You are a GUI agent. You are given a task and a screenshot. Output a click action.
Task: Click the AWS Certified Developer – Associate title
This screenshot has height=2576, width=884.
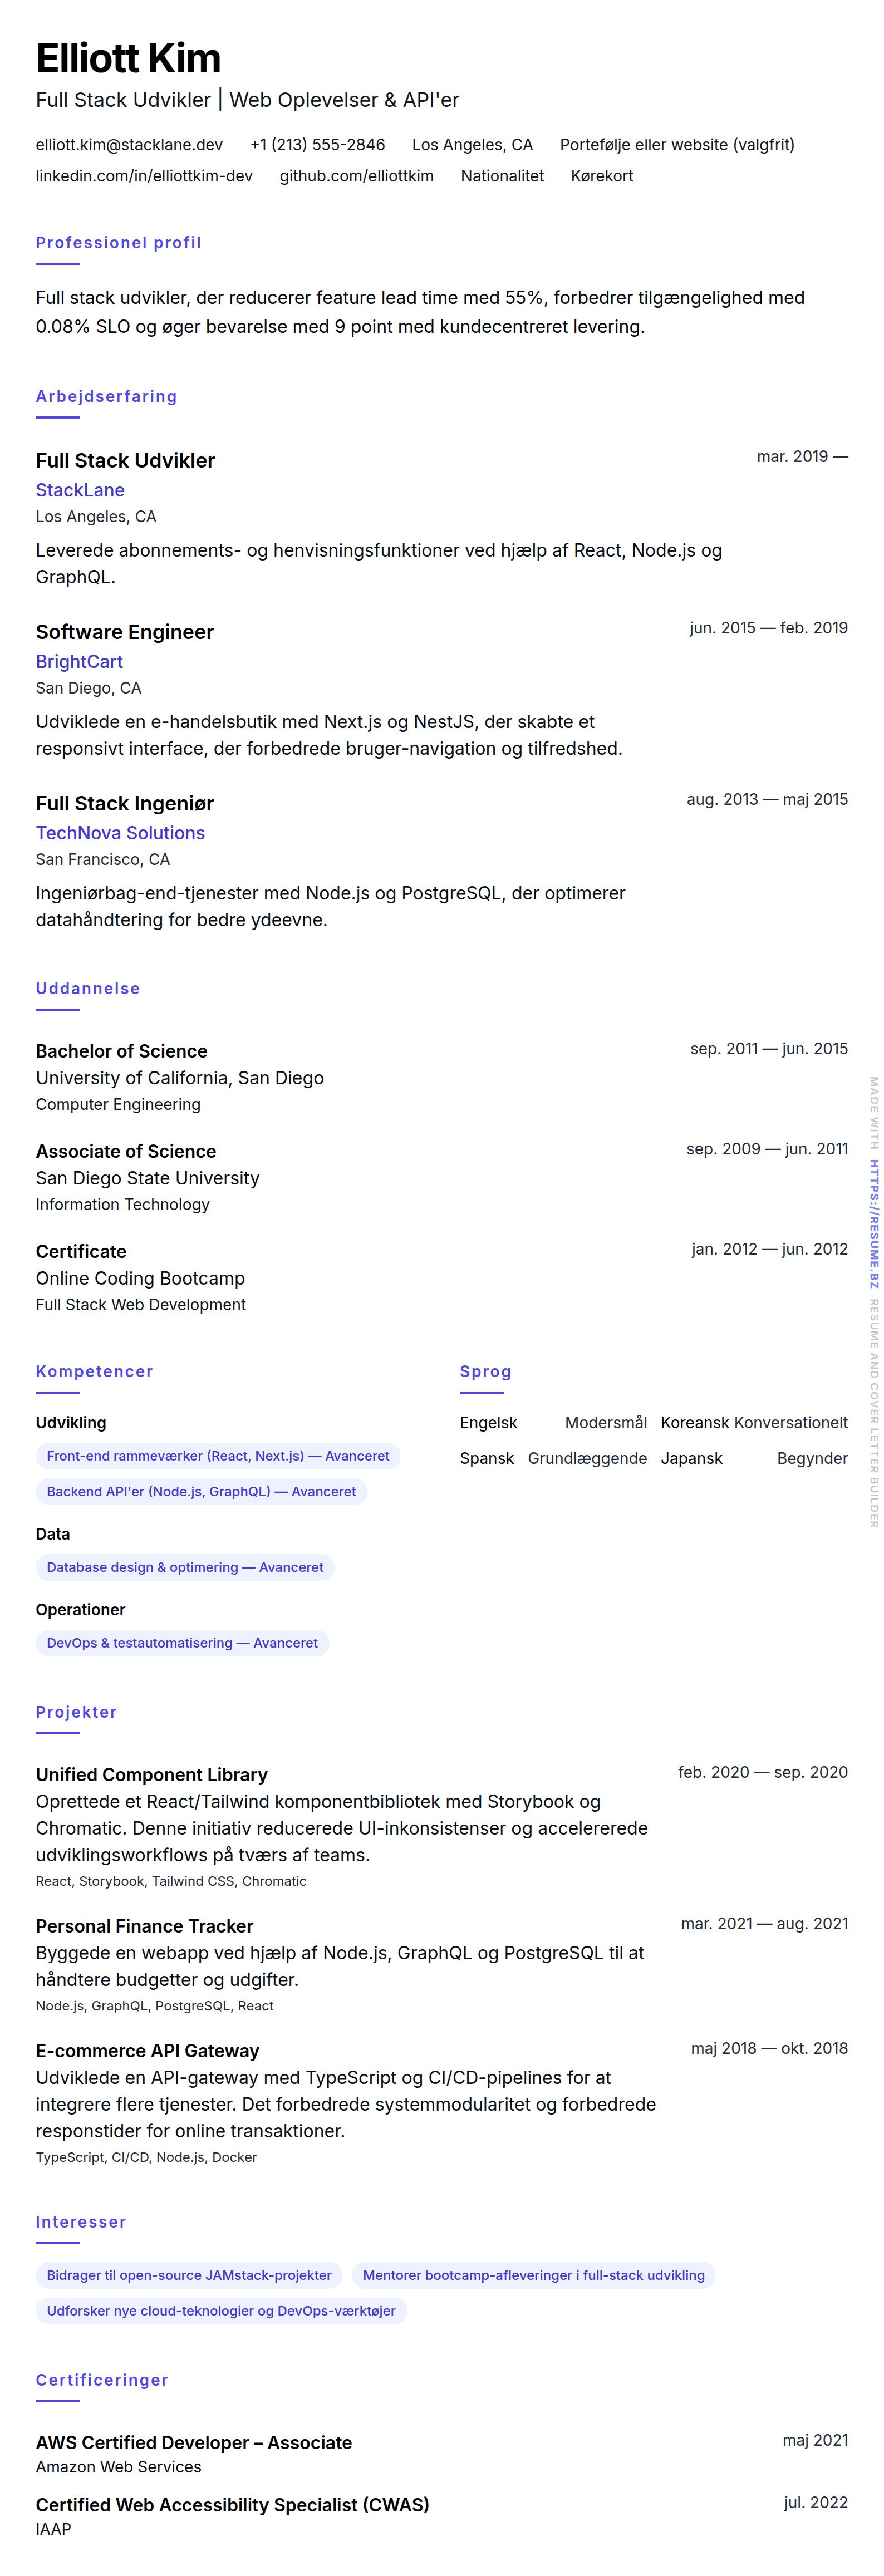click(x=194, y=2442)
